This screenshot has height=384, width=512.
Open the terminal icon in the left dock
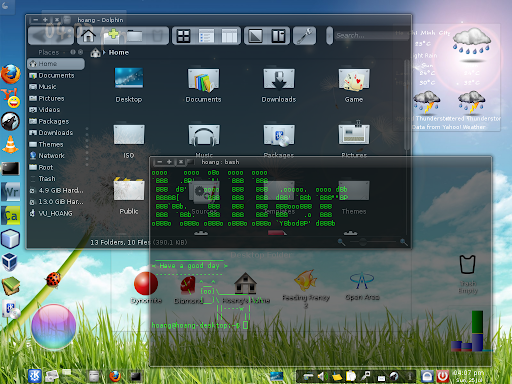10,169
